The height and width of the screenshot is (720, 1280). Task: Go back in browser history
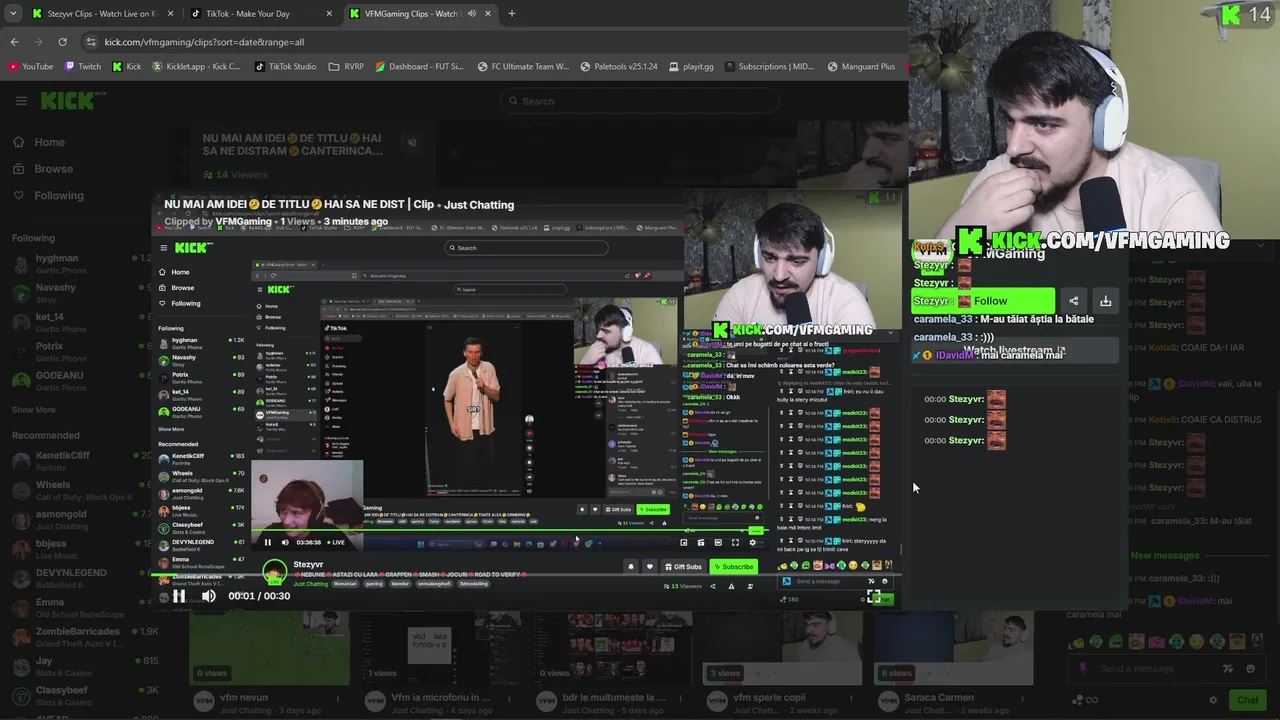click(x=14, y=42)
